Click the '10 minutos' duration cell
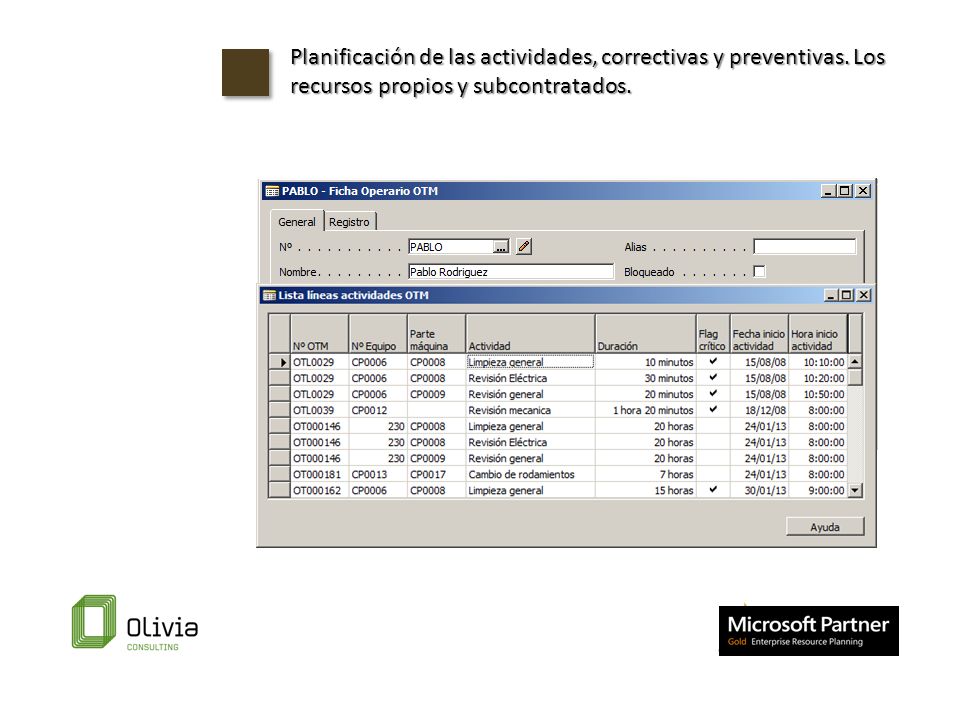960x720 pixels. point(645,362)
